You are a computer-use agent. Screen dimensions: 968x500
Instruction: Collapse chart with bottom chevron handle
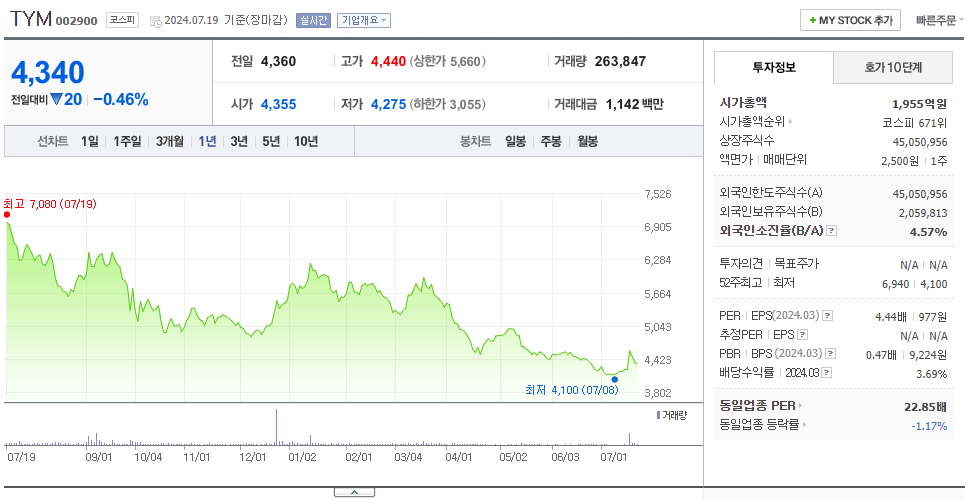354,493
